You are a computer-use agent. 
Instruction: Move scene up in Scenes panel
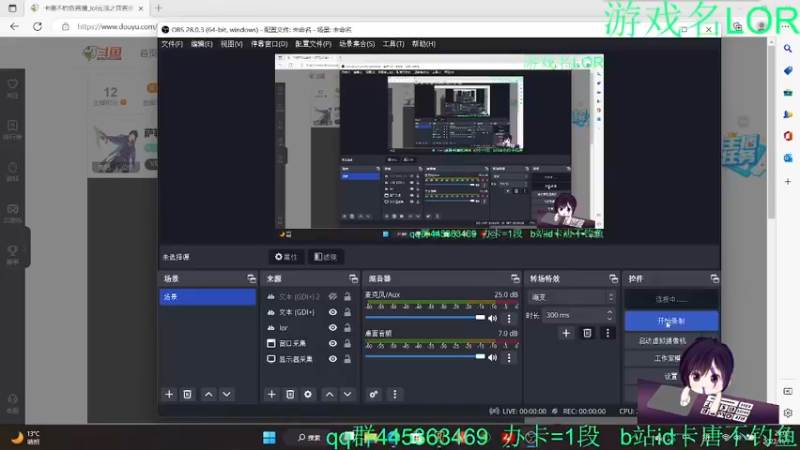pyautogui.click(x=209, y=394)
